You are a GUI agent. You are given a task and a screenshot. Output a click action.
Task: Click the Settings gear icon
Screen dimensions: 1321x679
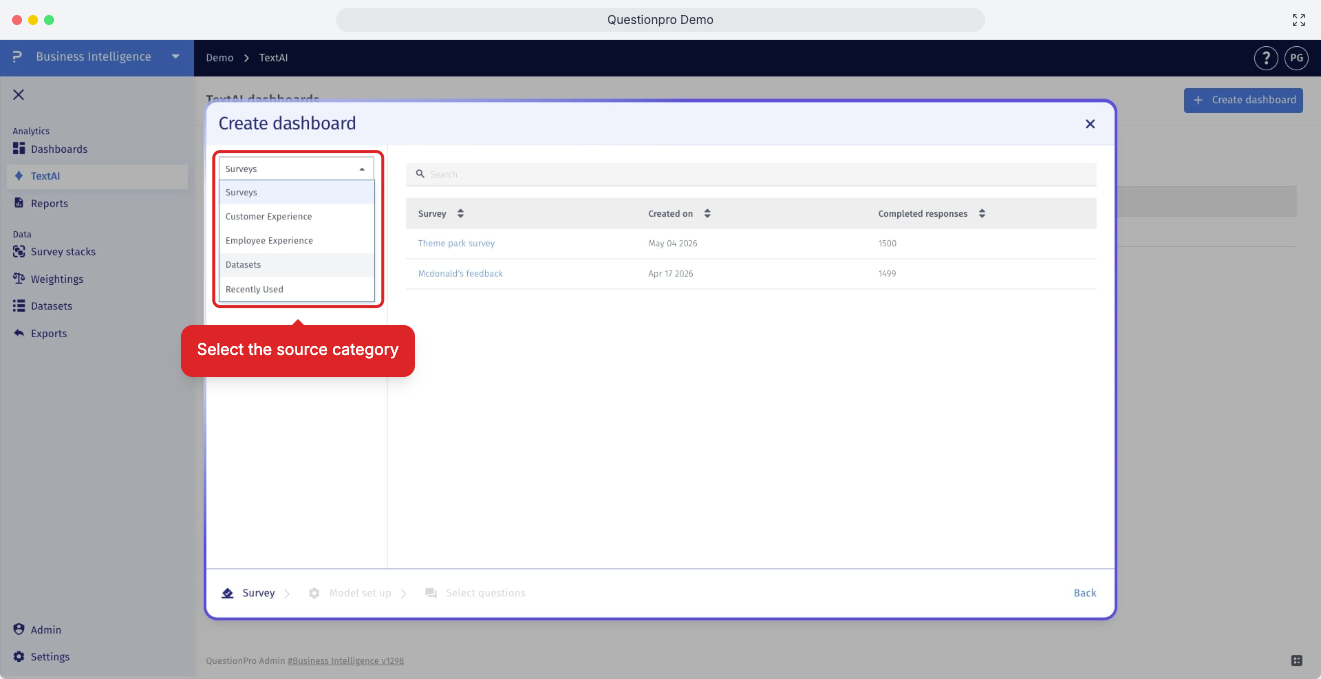19,657
